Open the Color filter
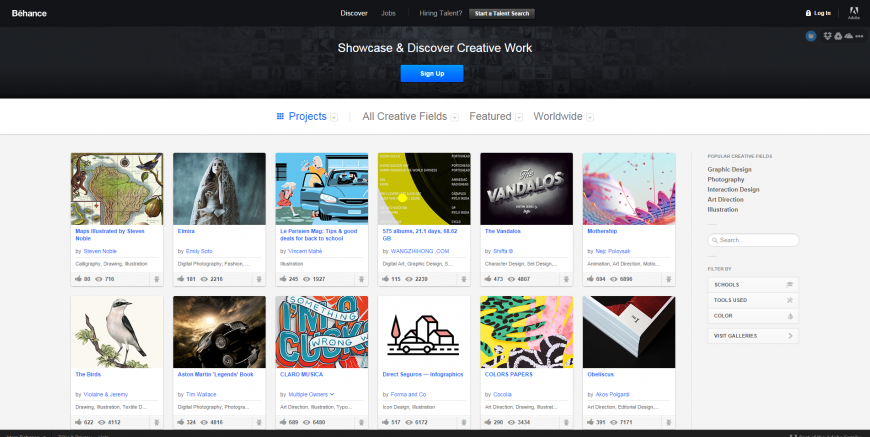870x437 pixels. (x=752, y=314)
